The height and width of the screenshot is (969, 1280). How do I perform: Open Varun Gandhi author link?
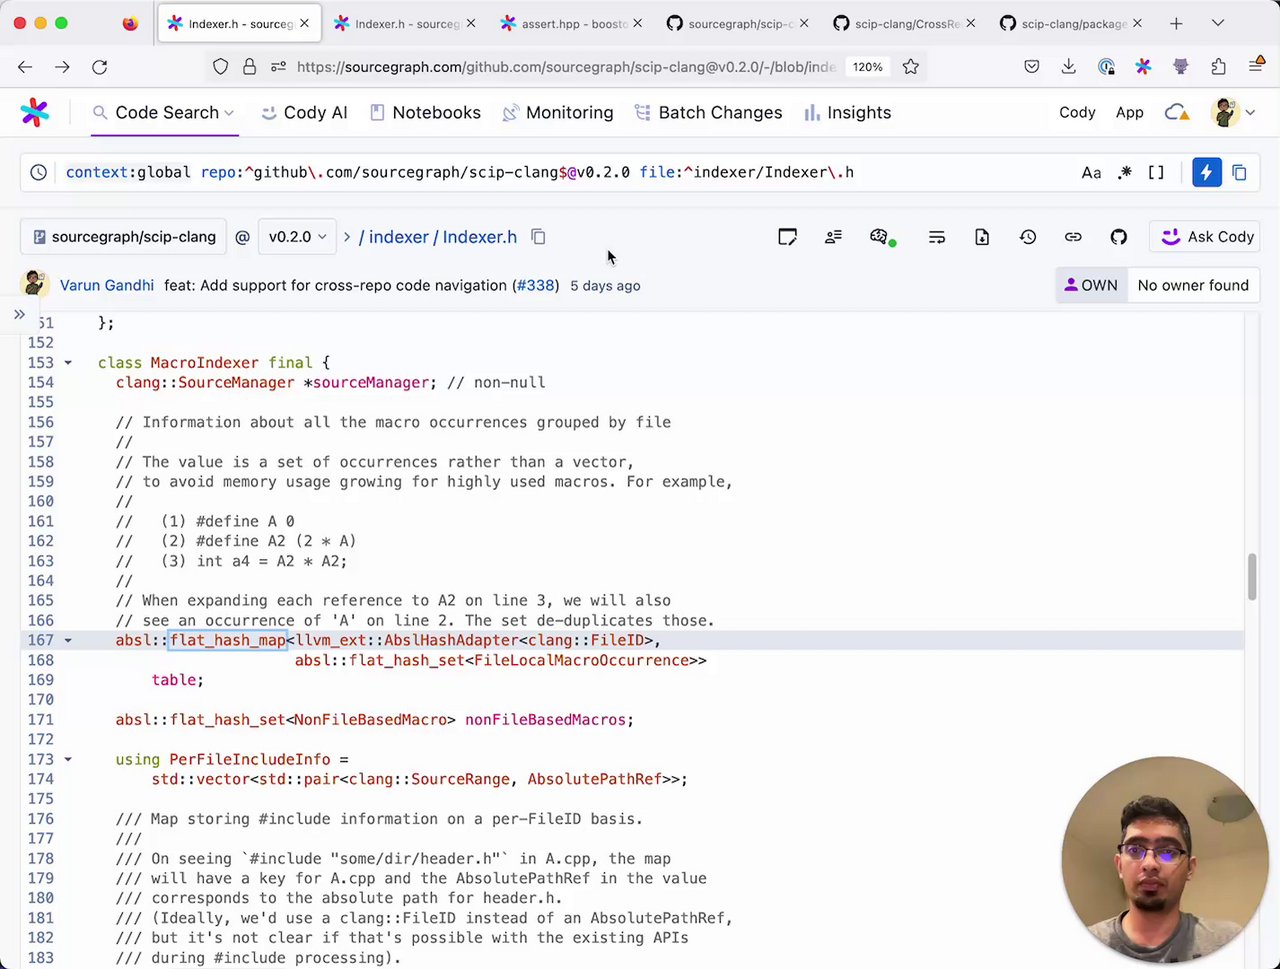[107, 285]
